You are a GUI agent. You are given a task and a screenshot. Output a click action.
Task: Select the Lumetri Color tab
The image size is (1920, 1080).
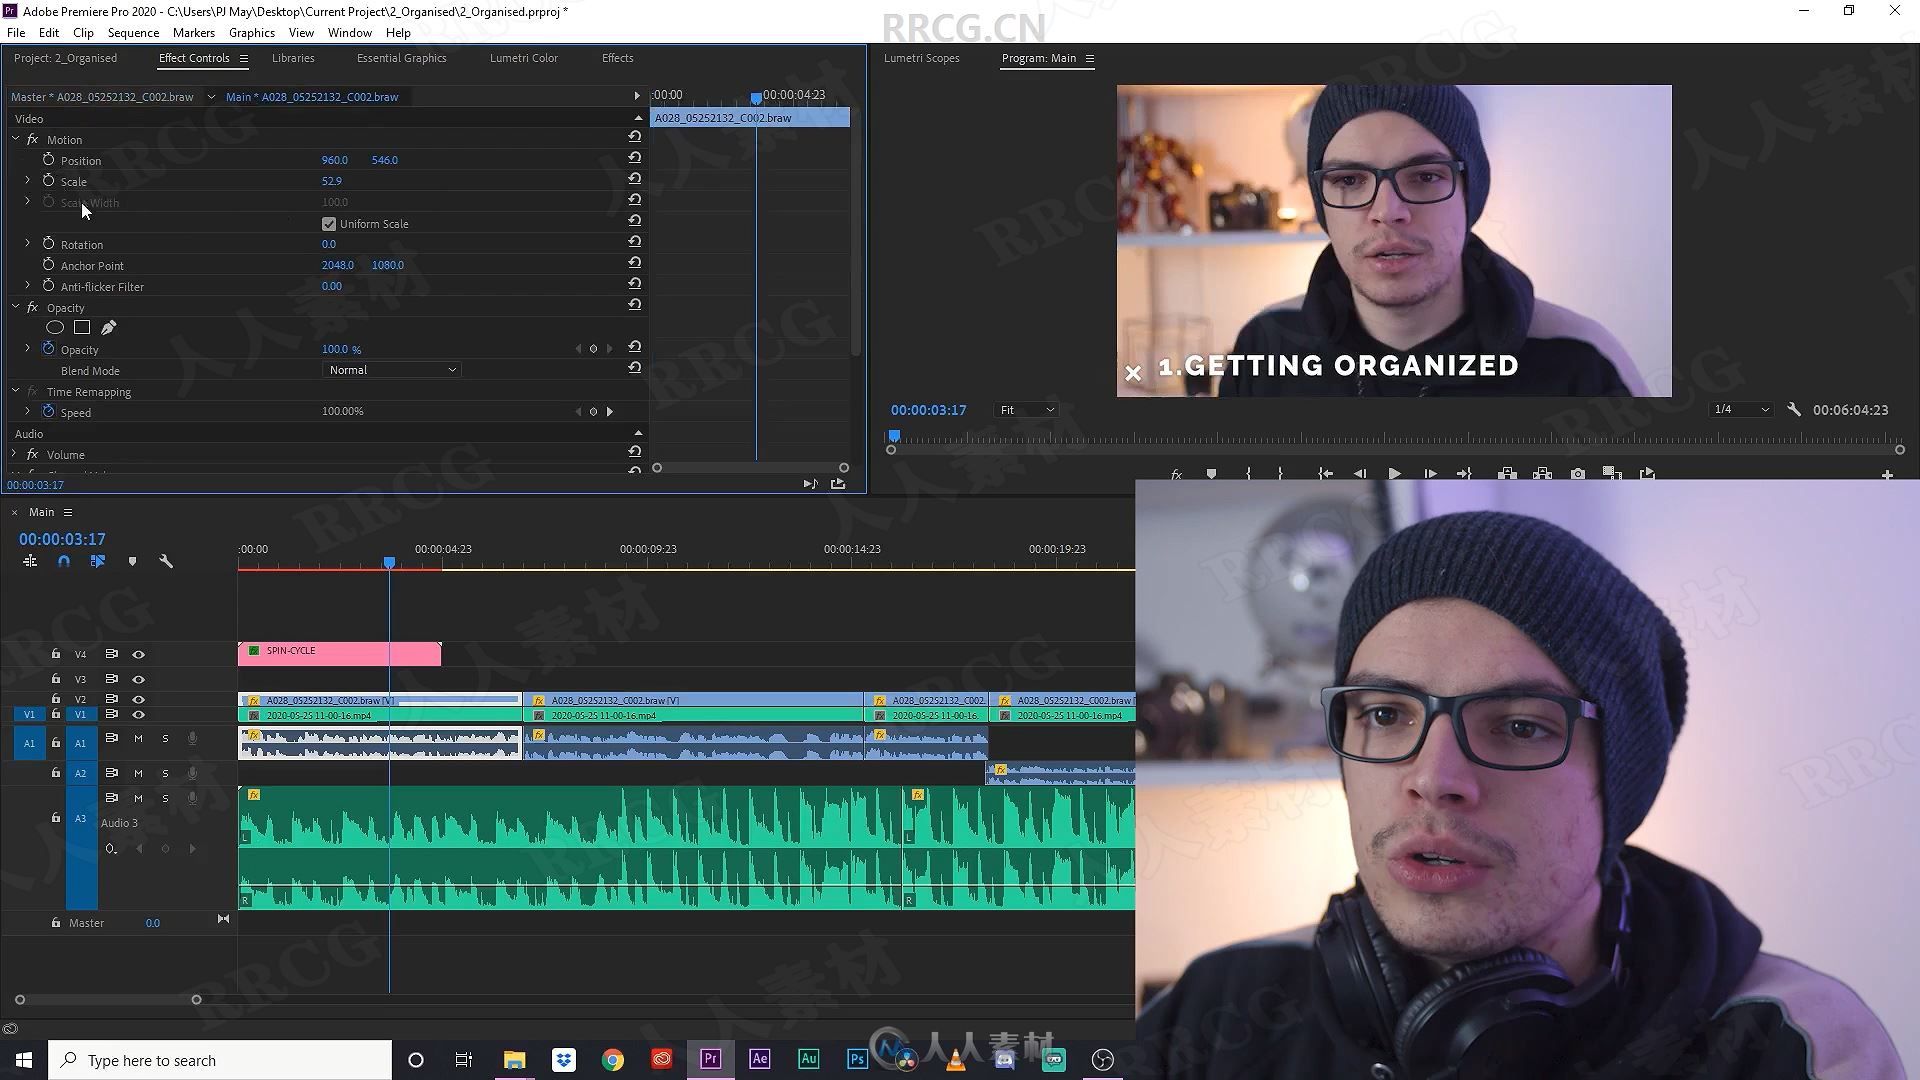(x=524, y=58)
